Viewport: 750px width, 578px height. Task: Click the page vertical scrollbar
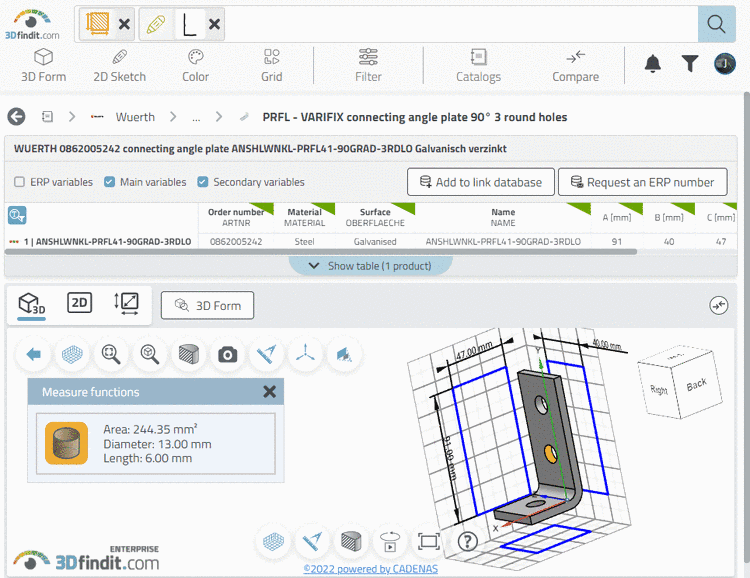pyautogui.click(x=746, y=325)
